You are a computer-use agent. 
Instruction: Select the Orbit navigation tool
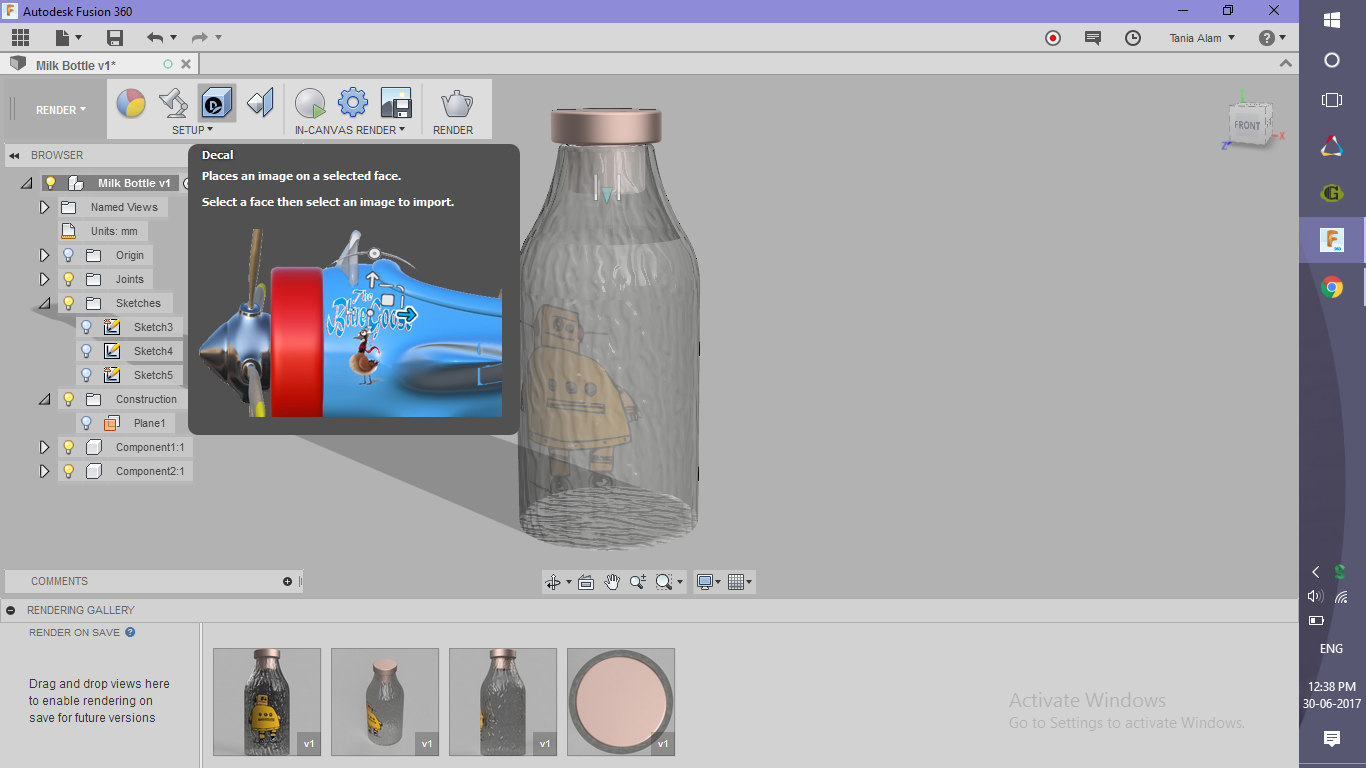(553, 582)
